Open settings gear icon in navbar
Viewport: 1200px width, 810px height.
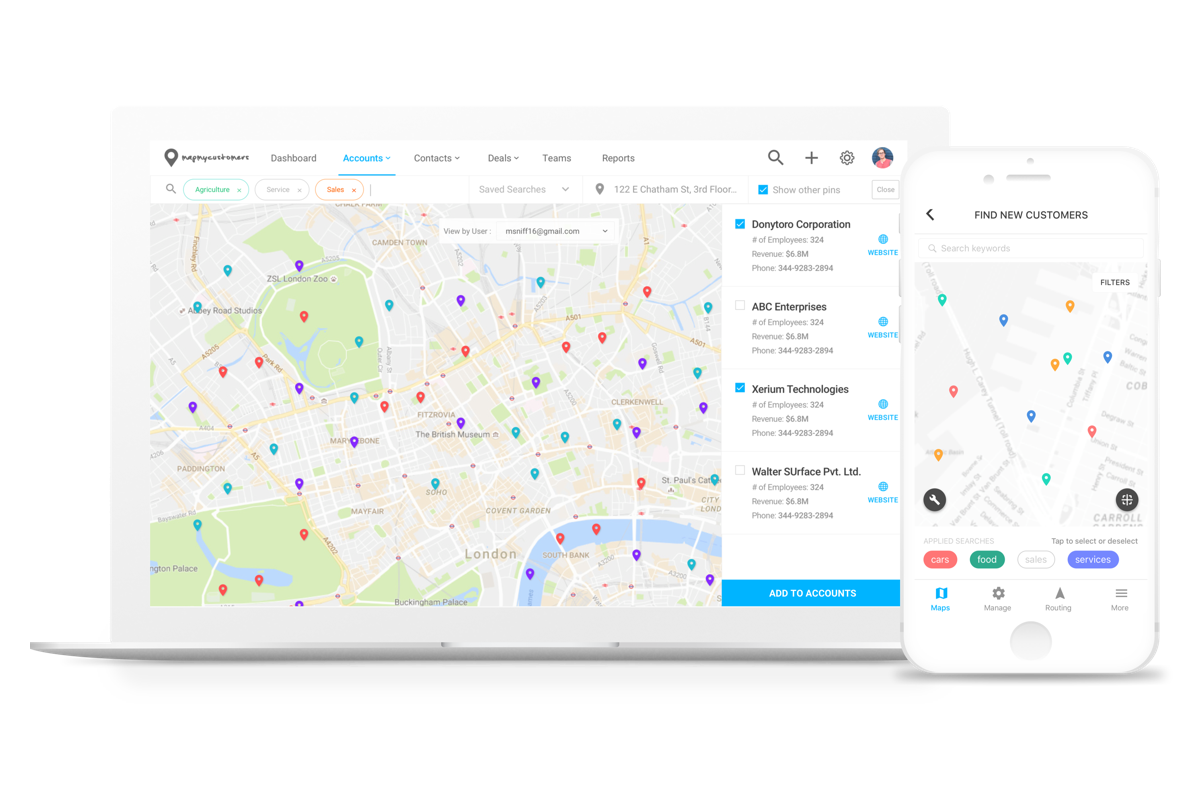pyautogui.click(x=847, y=158)
